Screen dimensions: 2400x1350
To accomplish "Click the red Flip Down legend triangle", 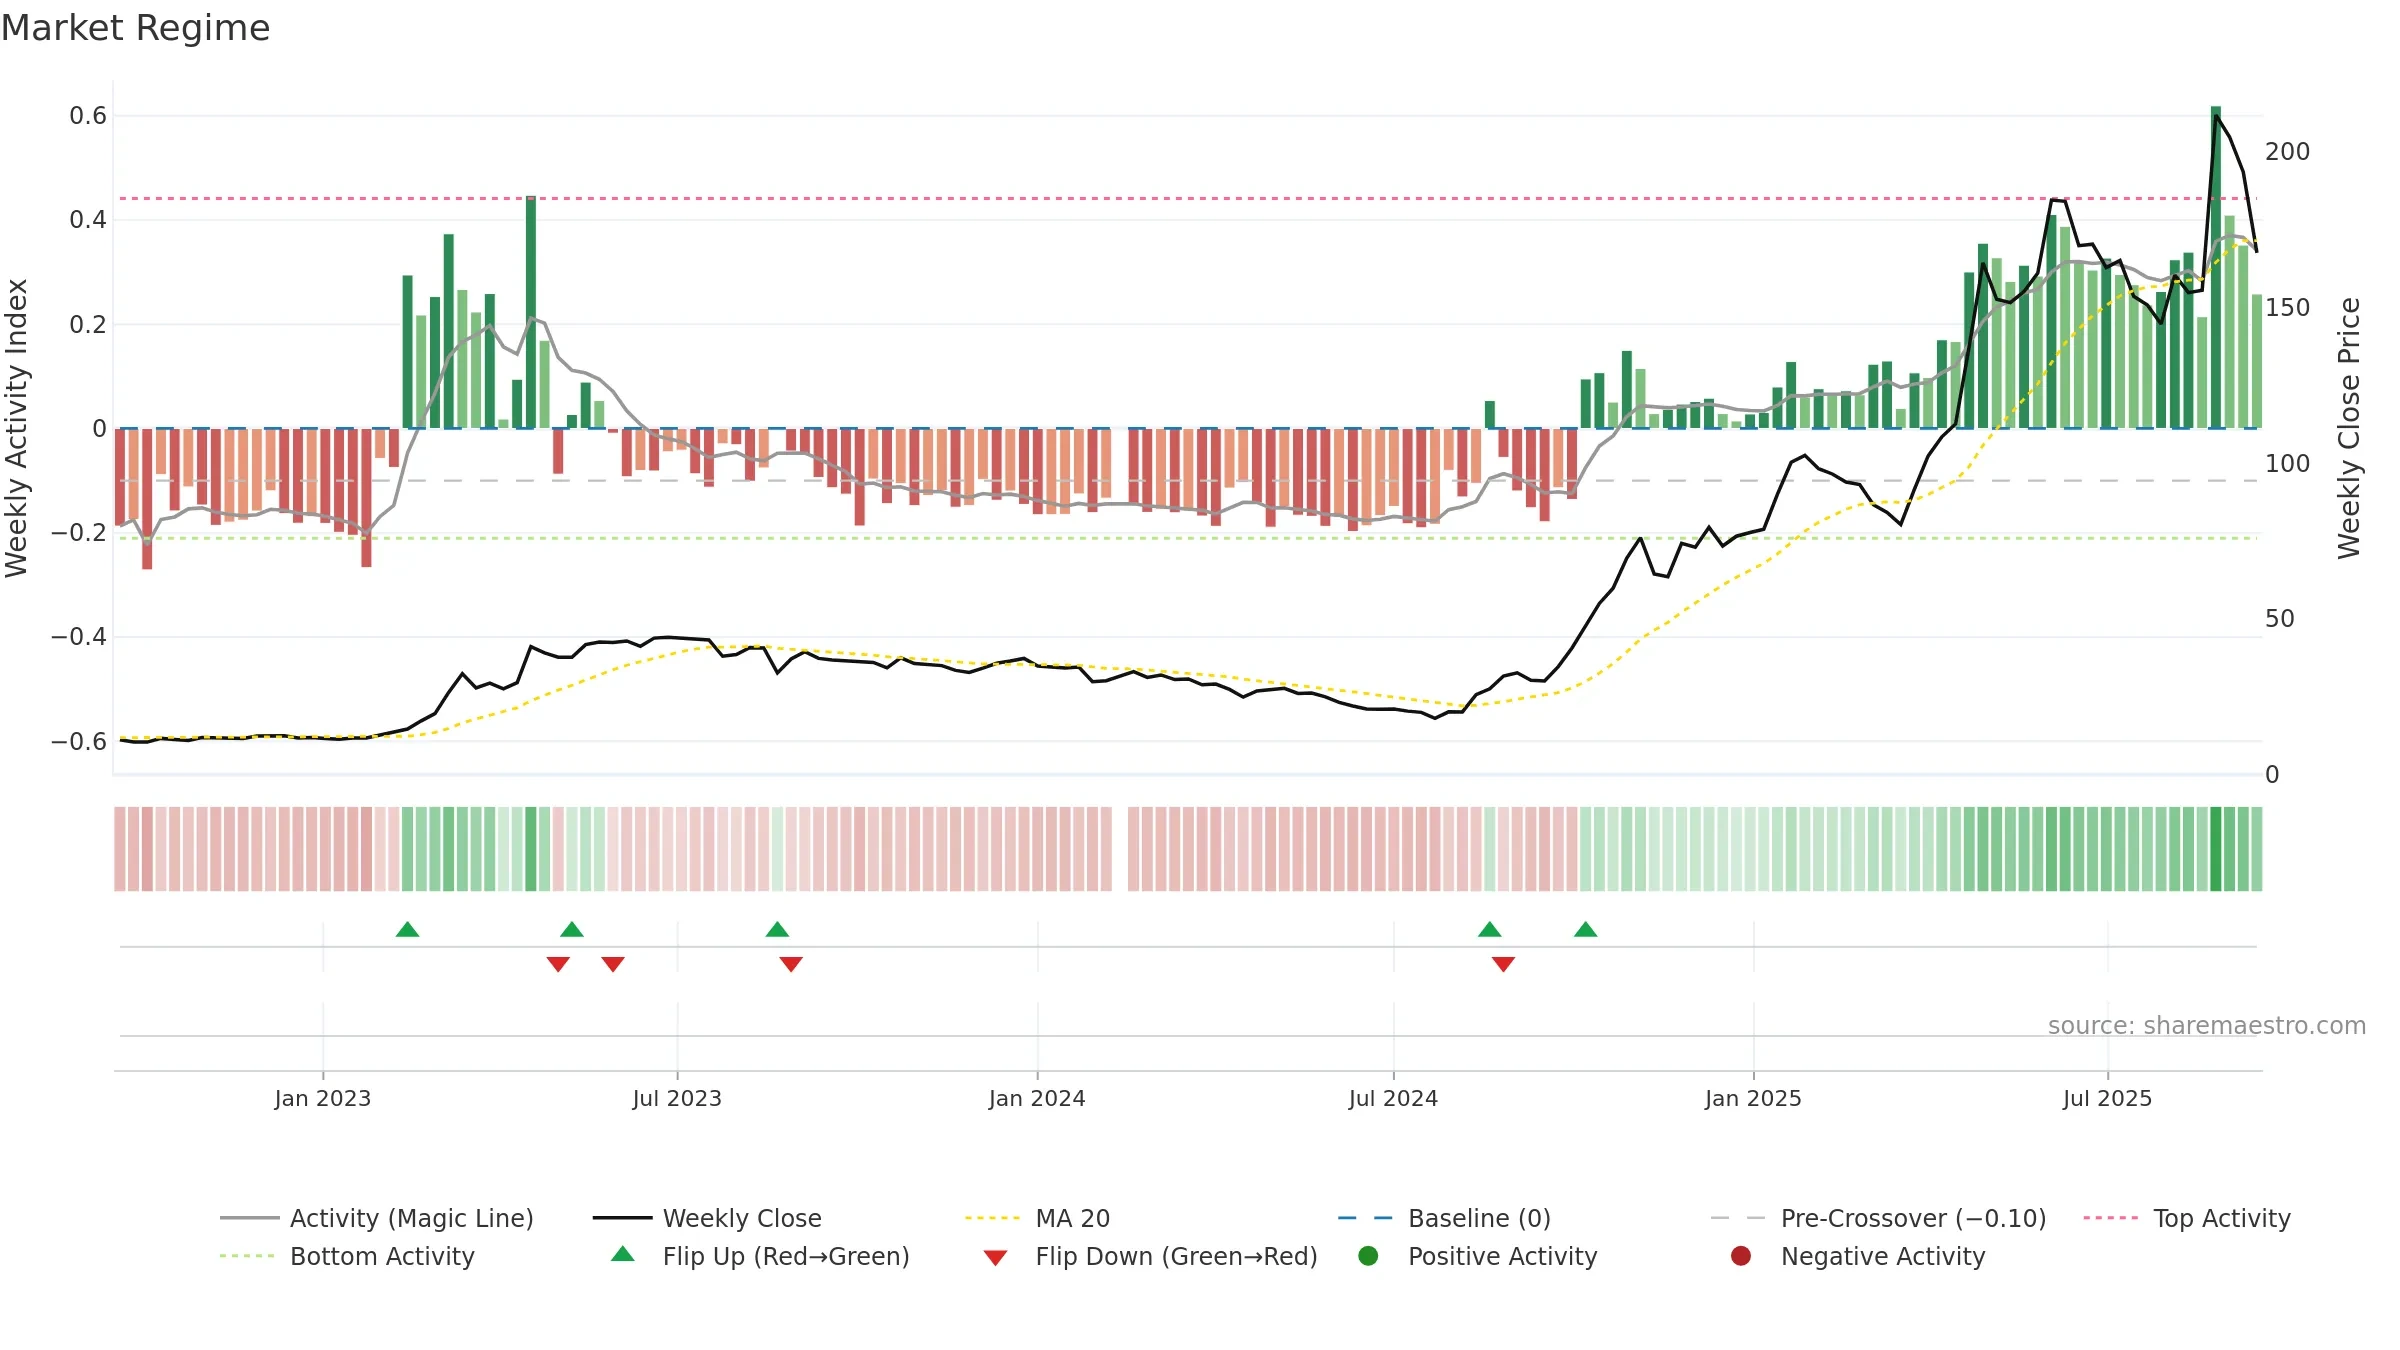I will pyautogui.click(x=995, y=1258).
